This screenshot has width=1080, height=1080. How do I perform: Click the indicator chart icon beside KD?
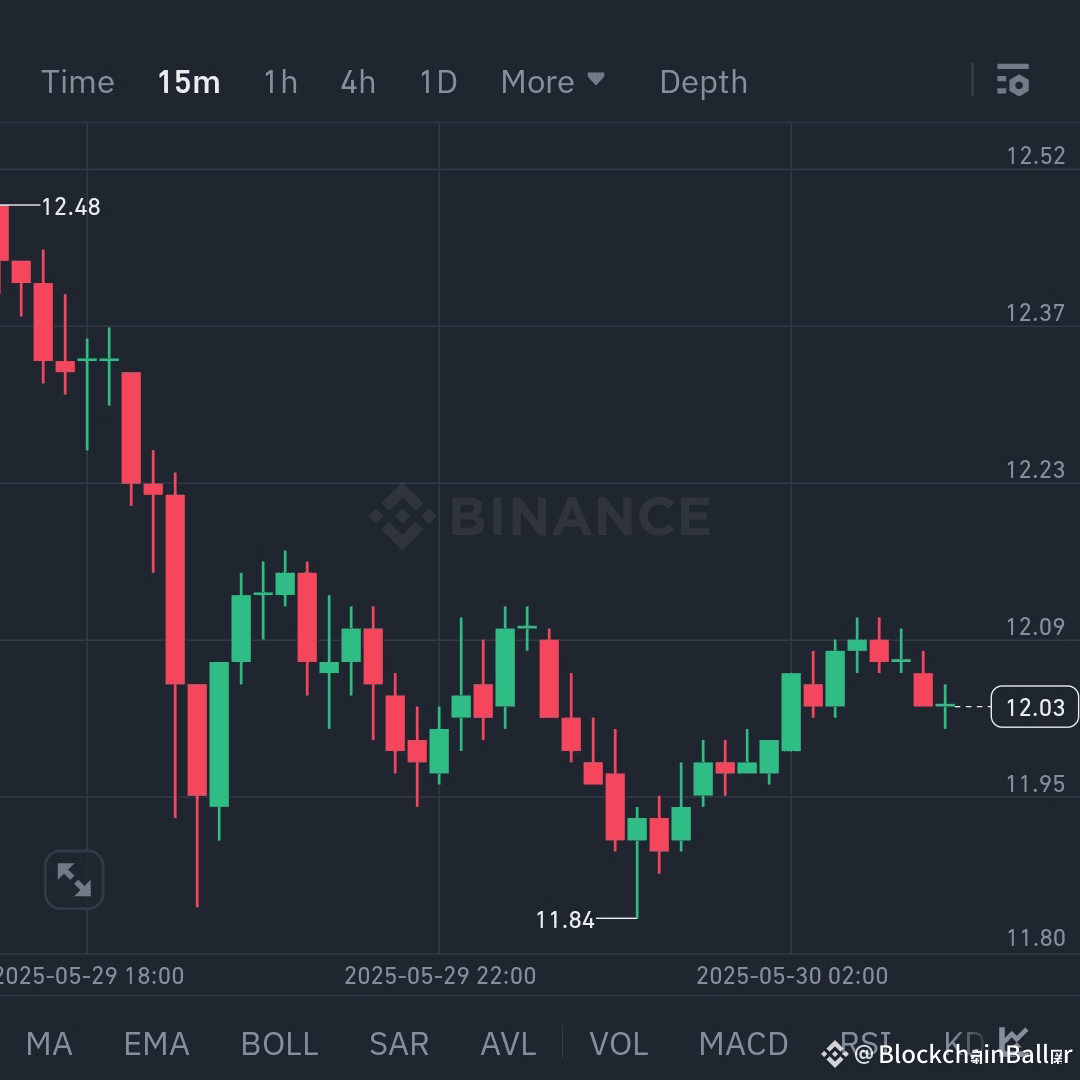pyautogui.click(x=1013, y=1039)
